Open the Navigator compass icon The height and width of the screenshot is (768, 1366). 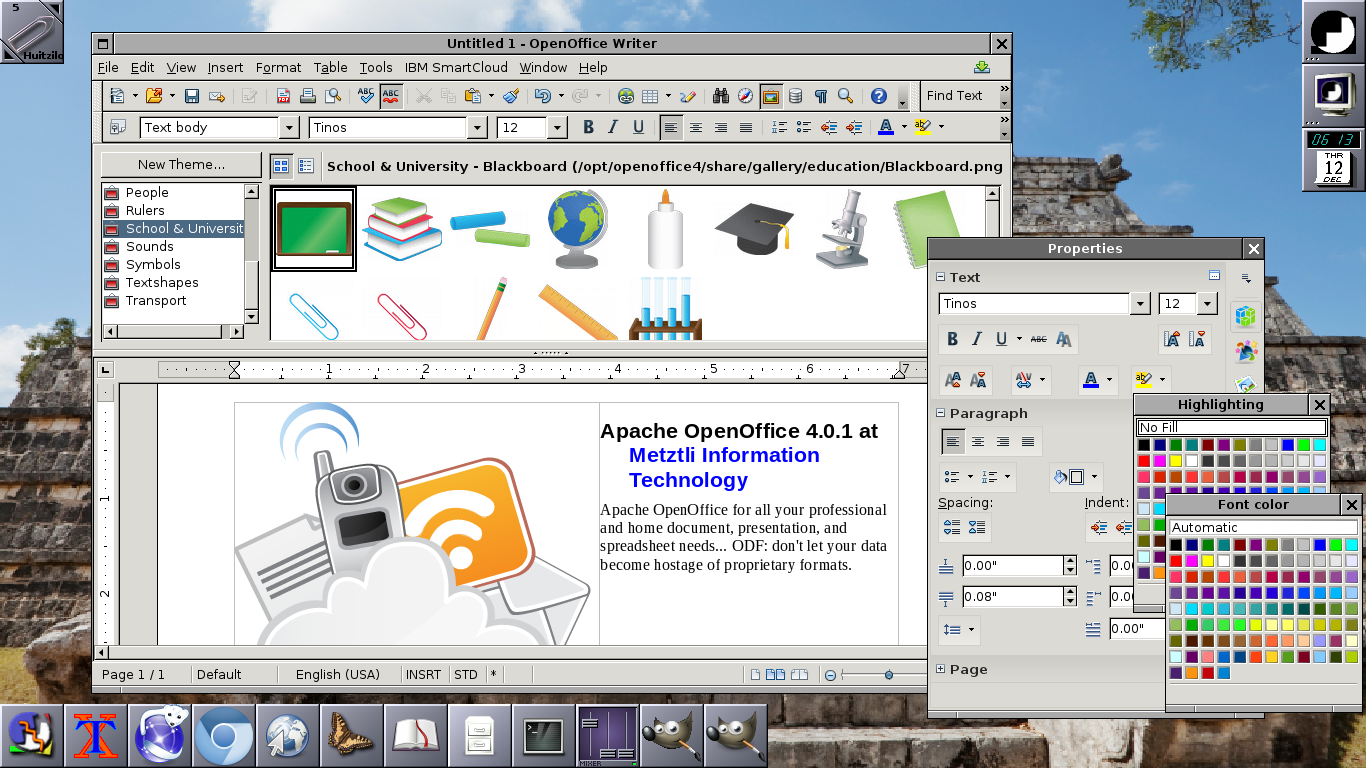pos(746,96)
